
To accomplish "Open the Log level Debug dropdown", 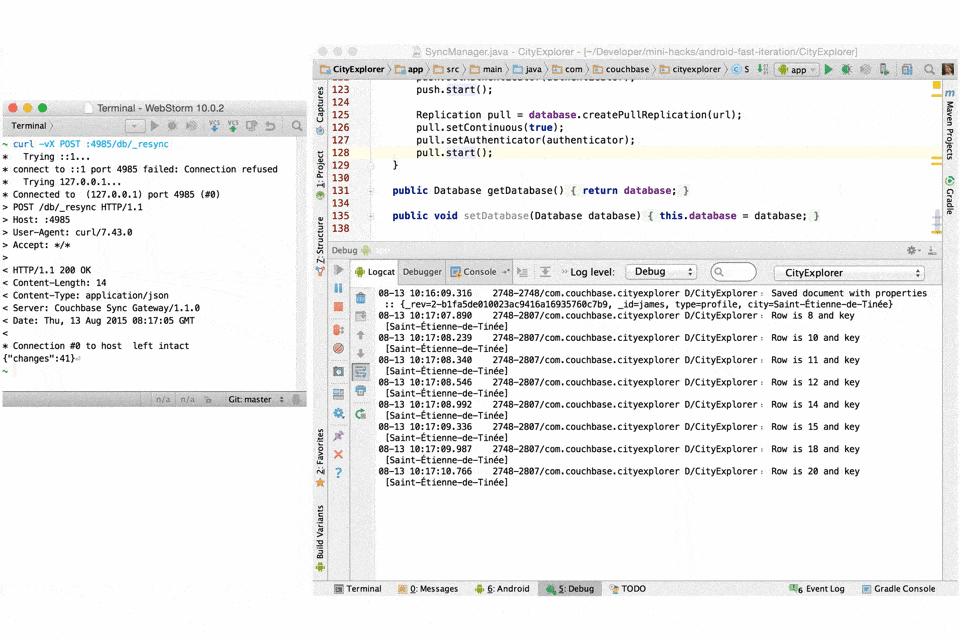I will (661, 272).
